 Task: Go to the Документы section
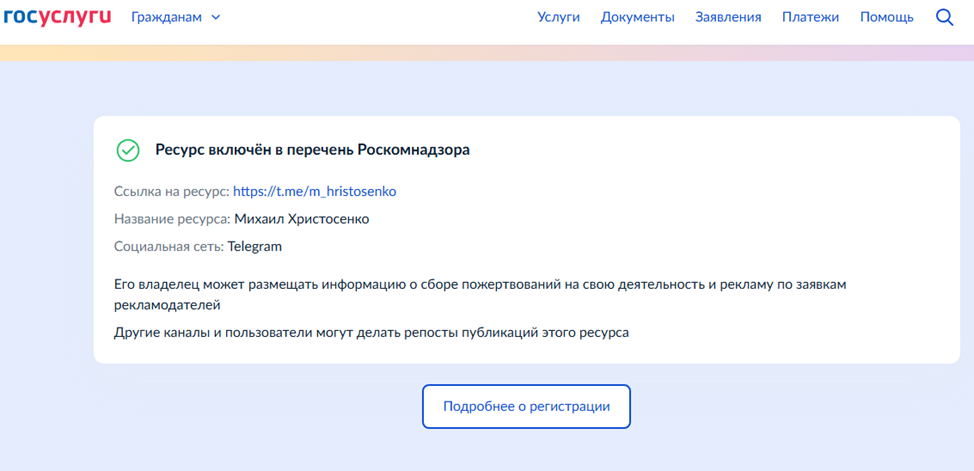pyautogui.click(x=637, y=17)
